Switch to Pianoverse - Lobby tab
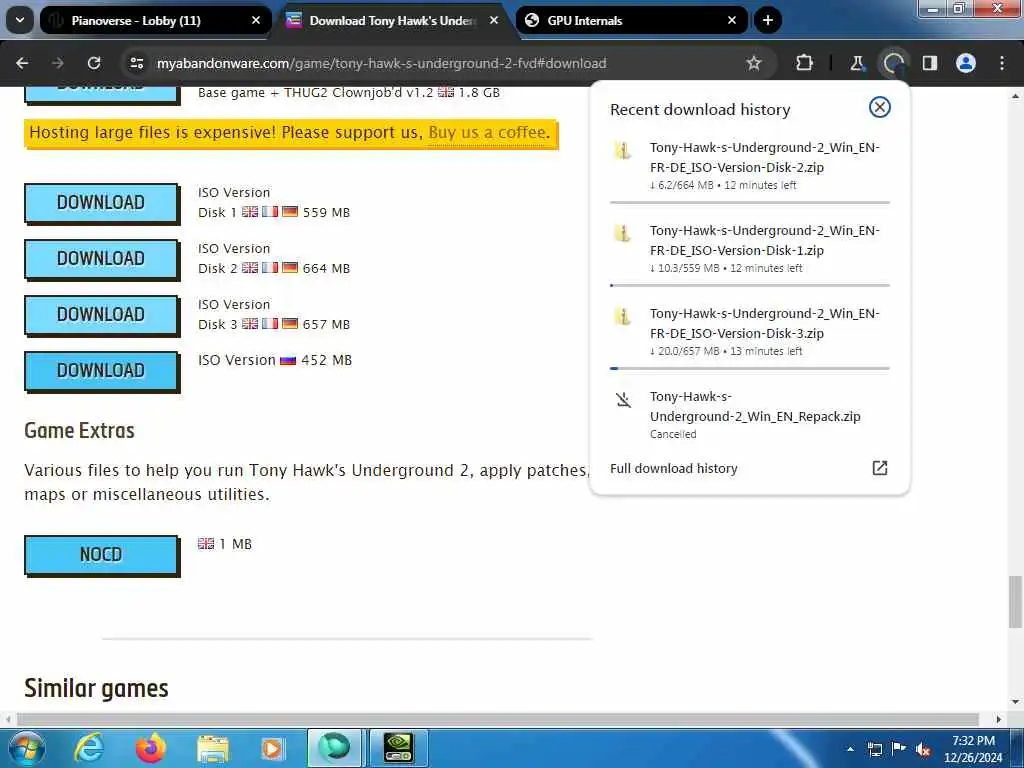This screenshot has width=1024, height=768. point(155,20)
